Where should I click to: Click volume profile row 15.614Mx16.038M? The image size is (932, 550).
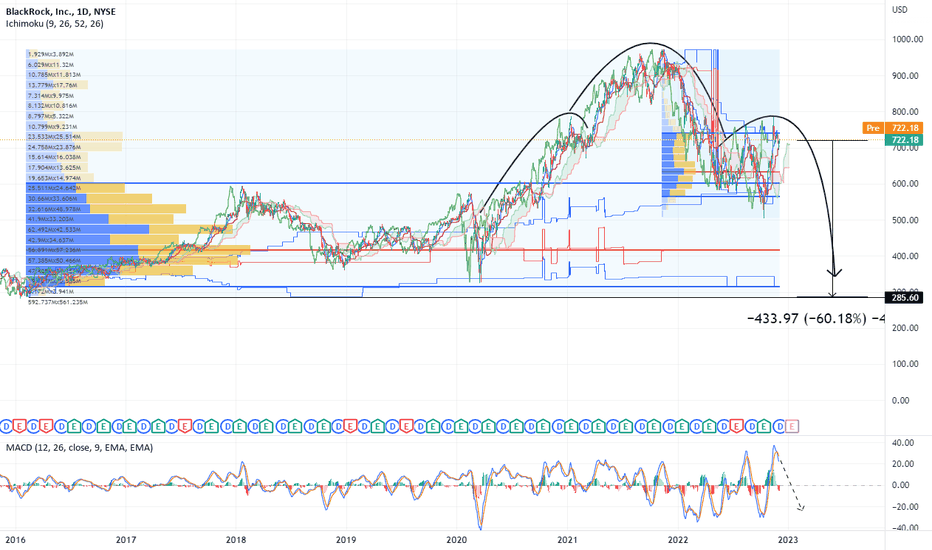[54, 157]
